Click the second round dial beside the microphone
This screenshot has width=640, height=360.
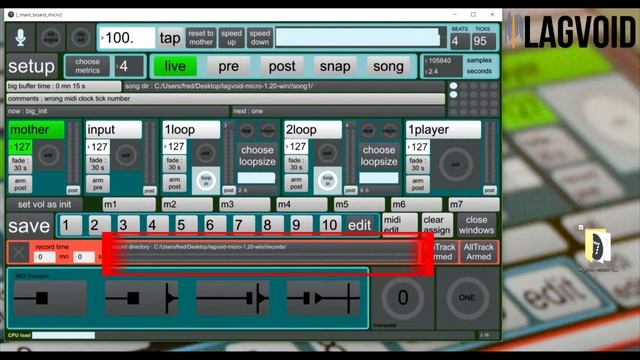click(x=81, y=38)
